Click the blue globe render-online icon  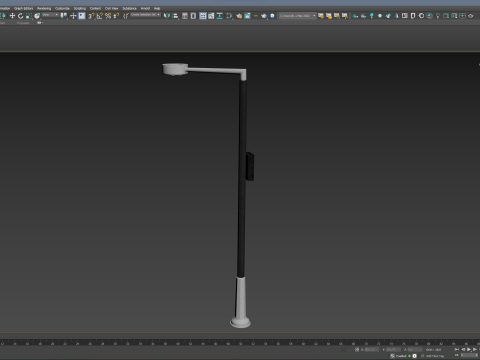pyautogui.click(x=272, y=16)
